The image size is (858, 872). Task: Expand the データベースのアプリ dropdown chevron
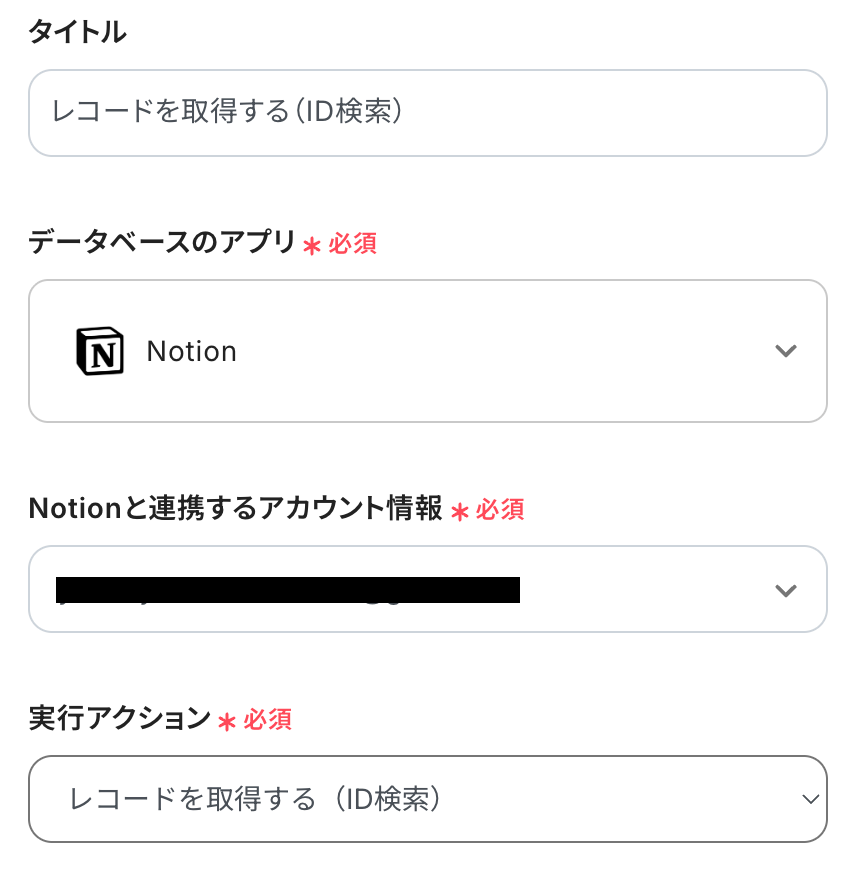pos(786,351)
